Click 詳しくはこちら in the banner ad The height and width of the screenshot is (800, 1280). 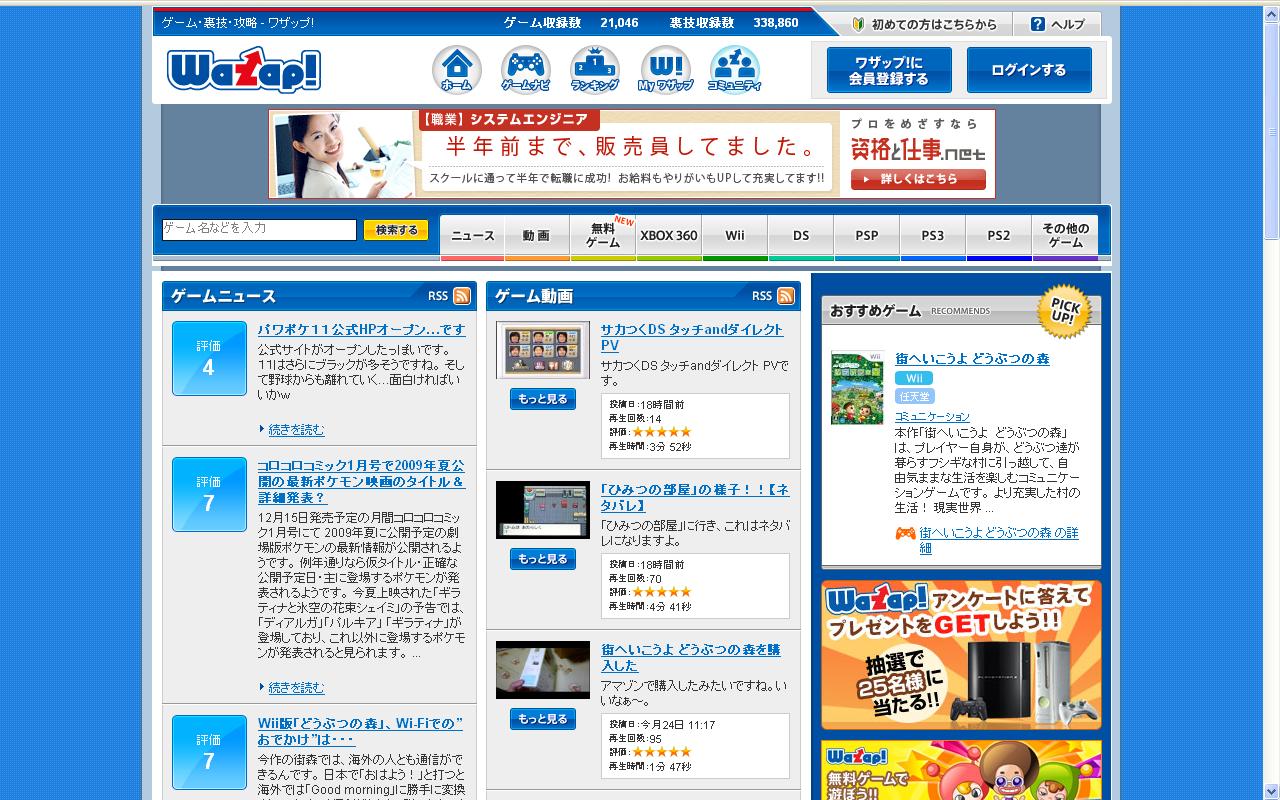coord(918,179)
